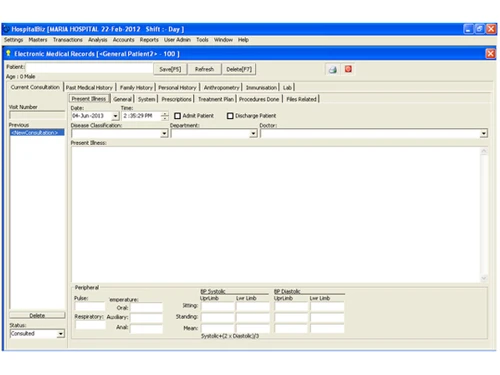
Task: Click the HospitalBiz application icon in the title bar
Action: tap(6, 29)
